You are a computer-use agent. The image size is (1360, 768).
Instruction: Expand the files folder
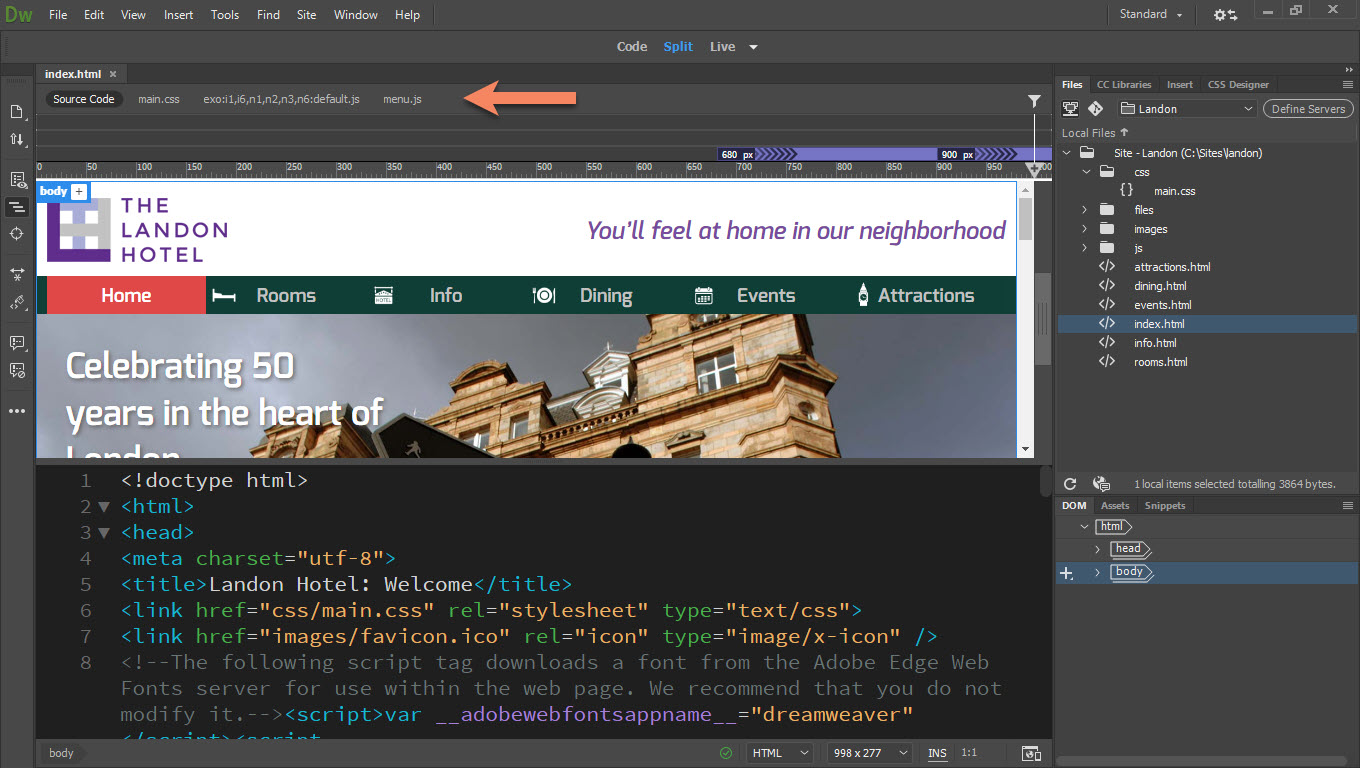pyautogui.click(x=1085, y=210)
